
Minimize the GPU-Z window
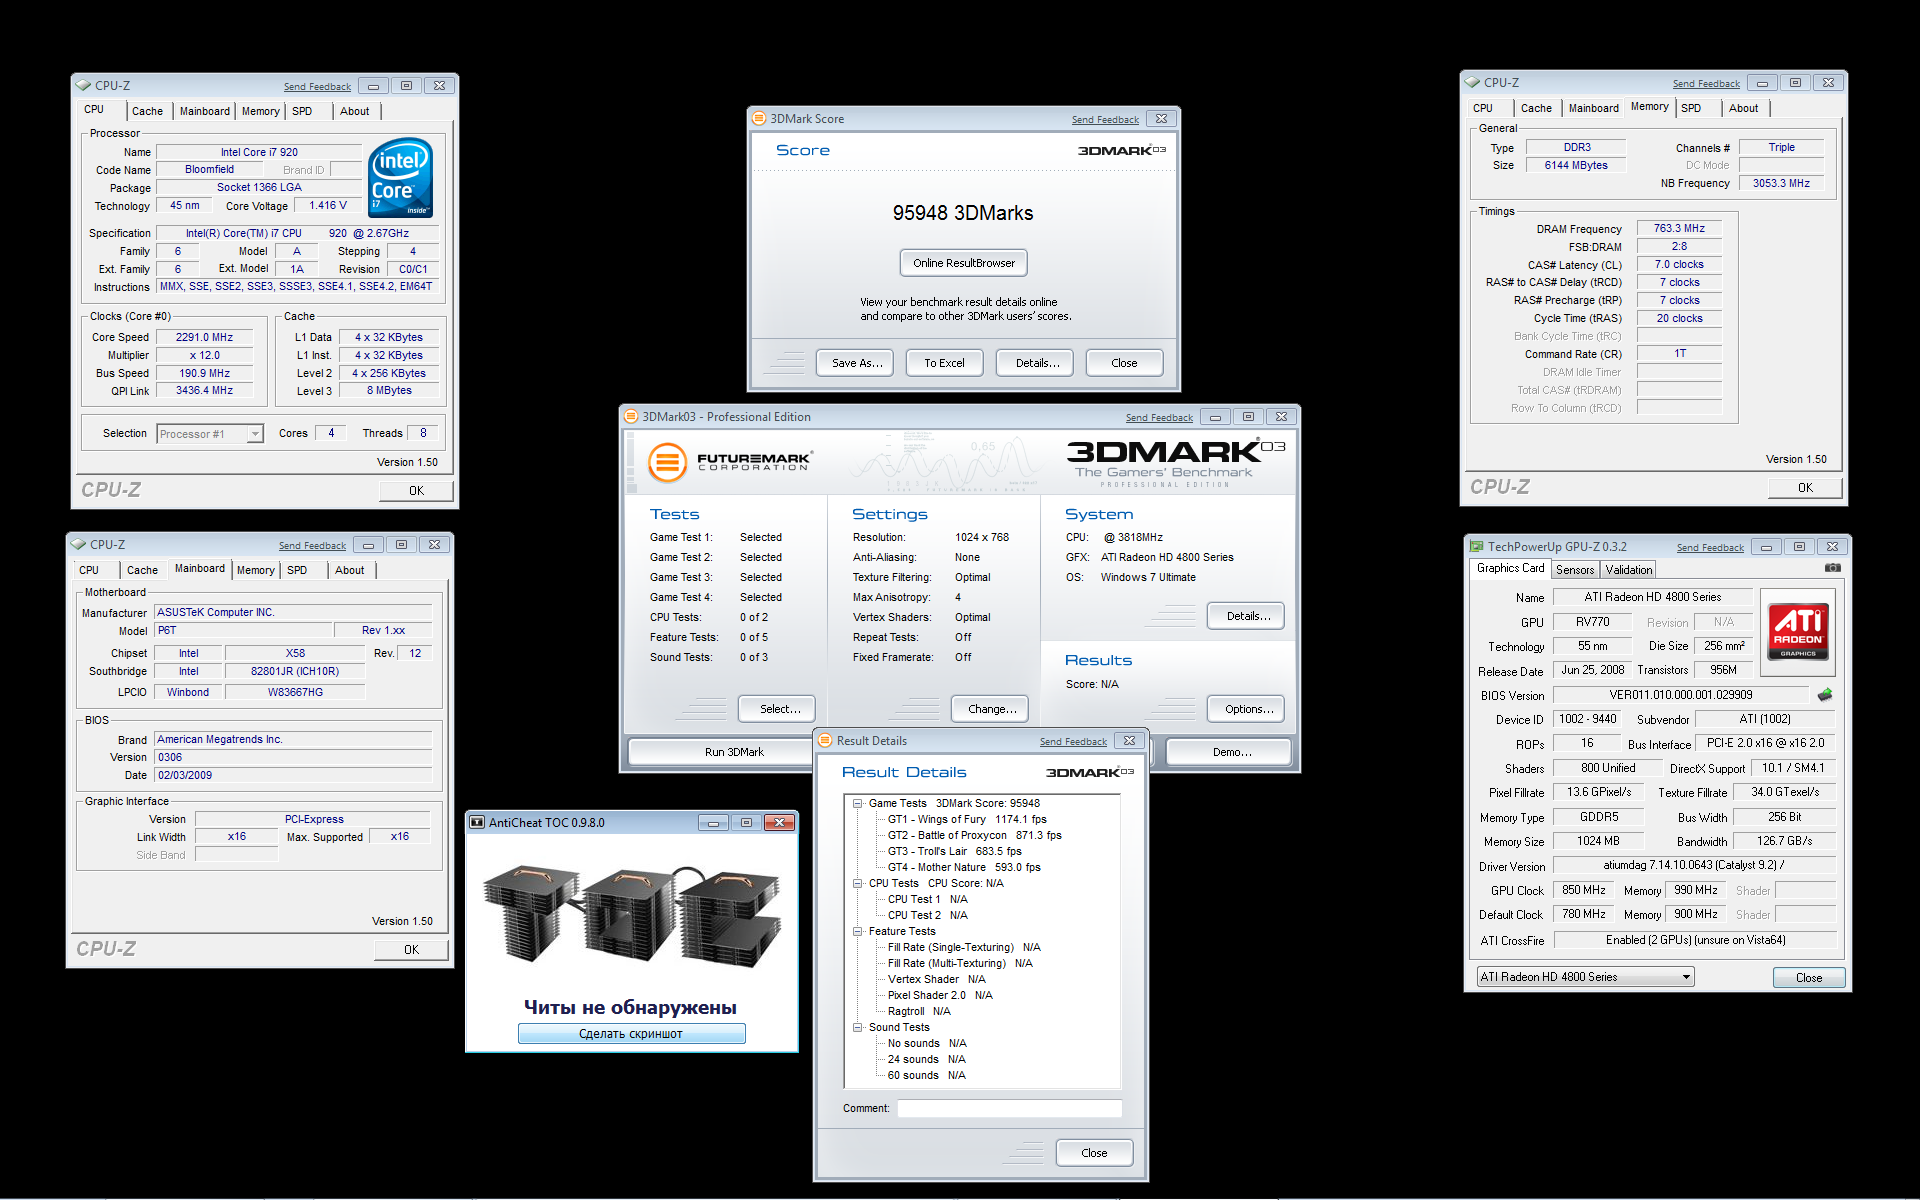[x=1766, y=547]
